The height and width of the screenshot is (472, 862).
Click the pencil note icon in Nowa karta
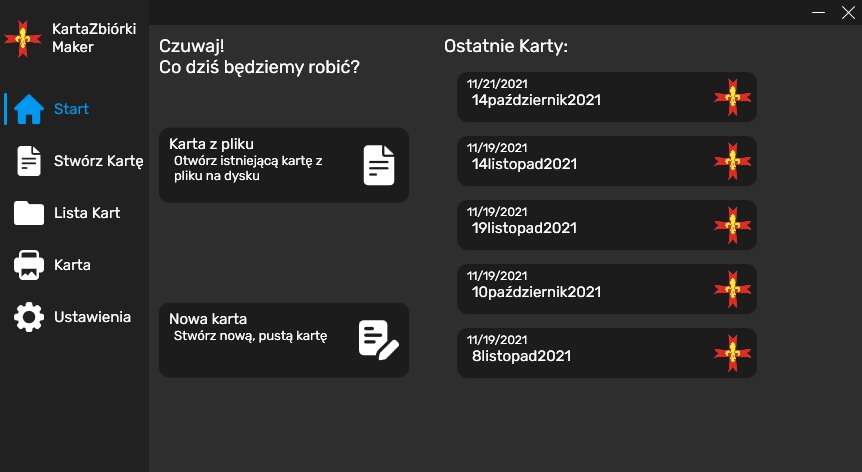coord(378,339)
